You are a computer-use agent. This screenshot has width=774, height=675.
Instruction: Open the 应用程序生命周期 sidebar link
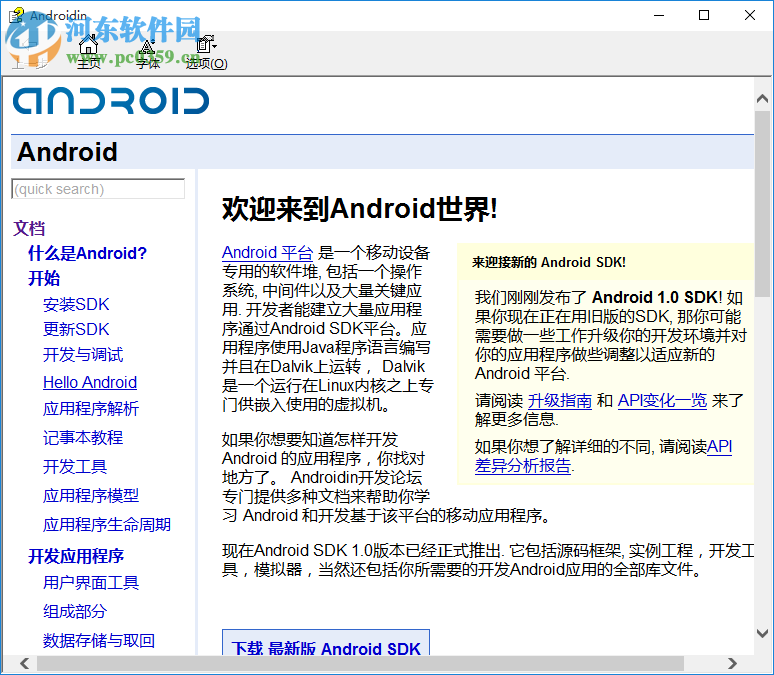(107, 524)
